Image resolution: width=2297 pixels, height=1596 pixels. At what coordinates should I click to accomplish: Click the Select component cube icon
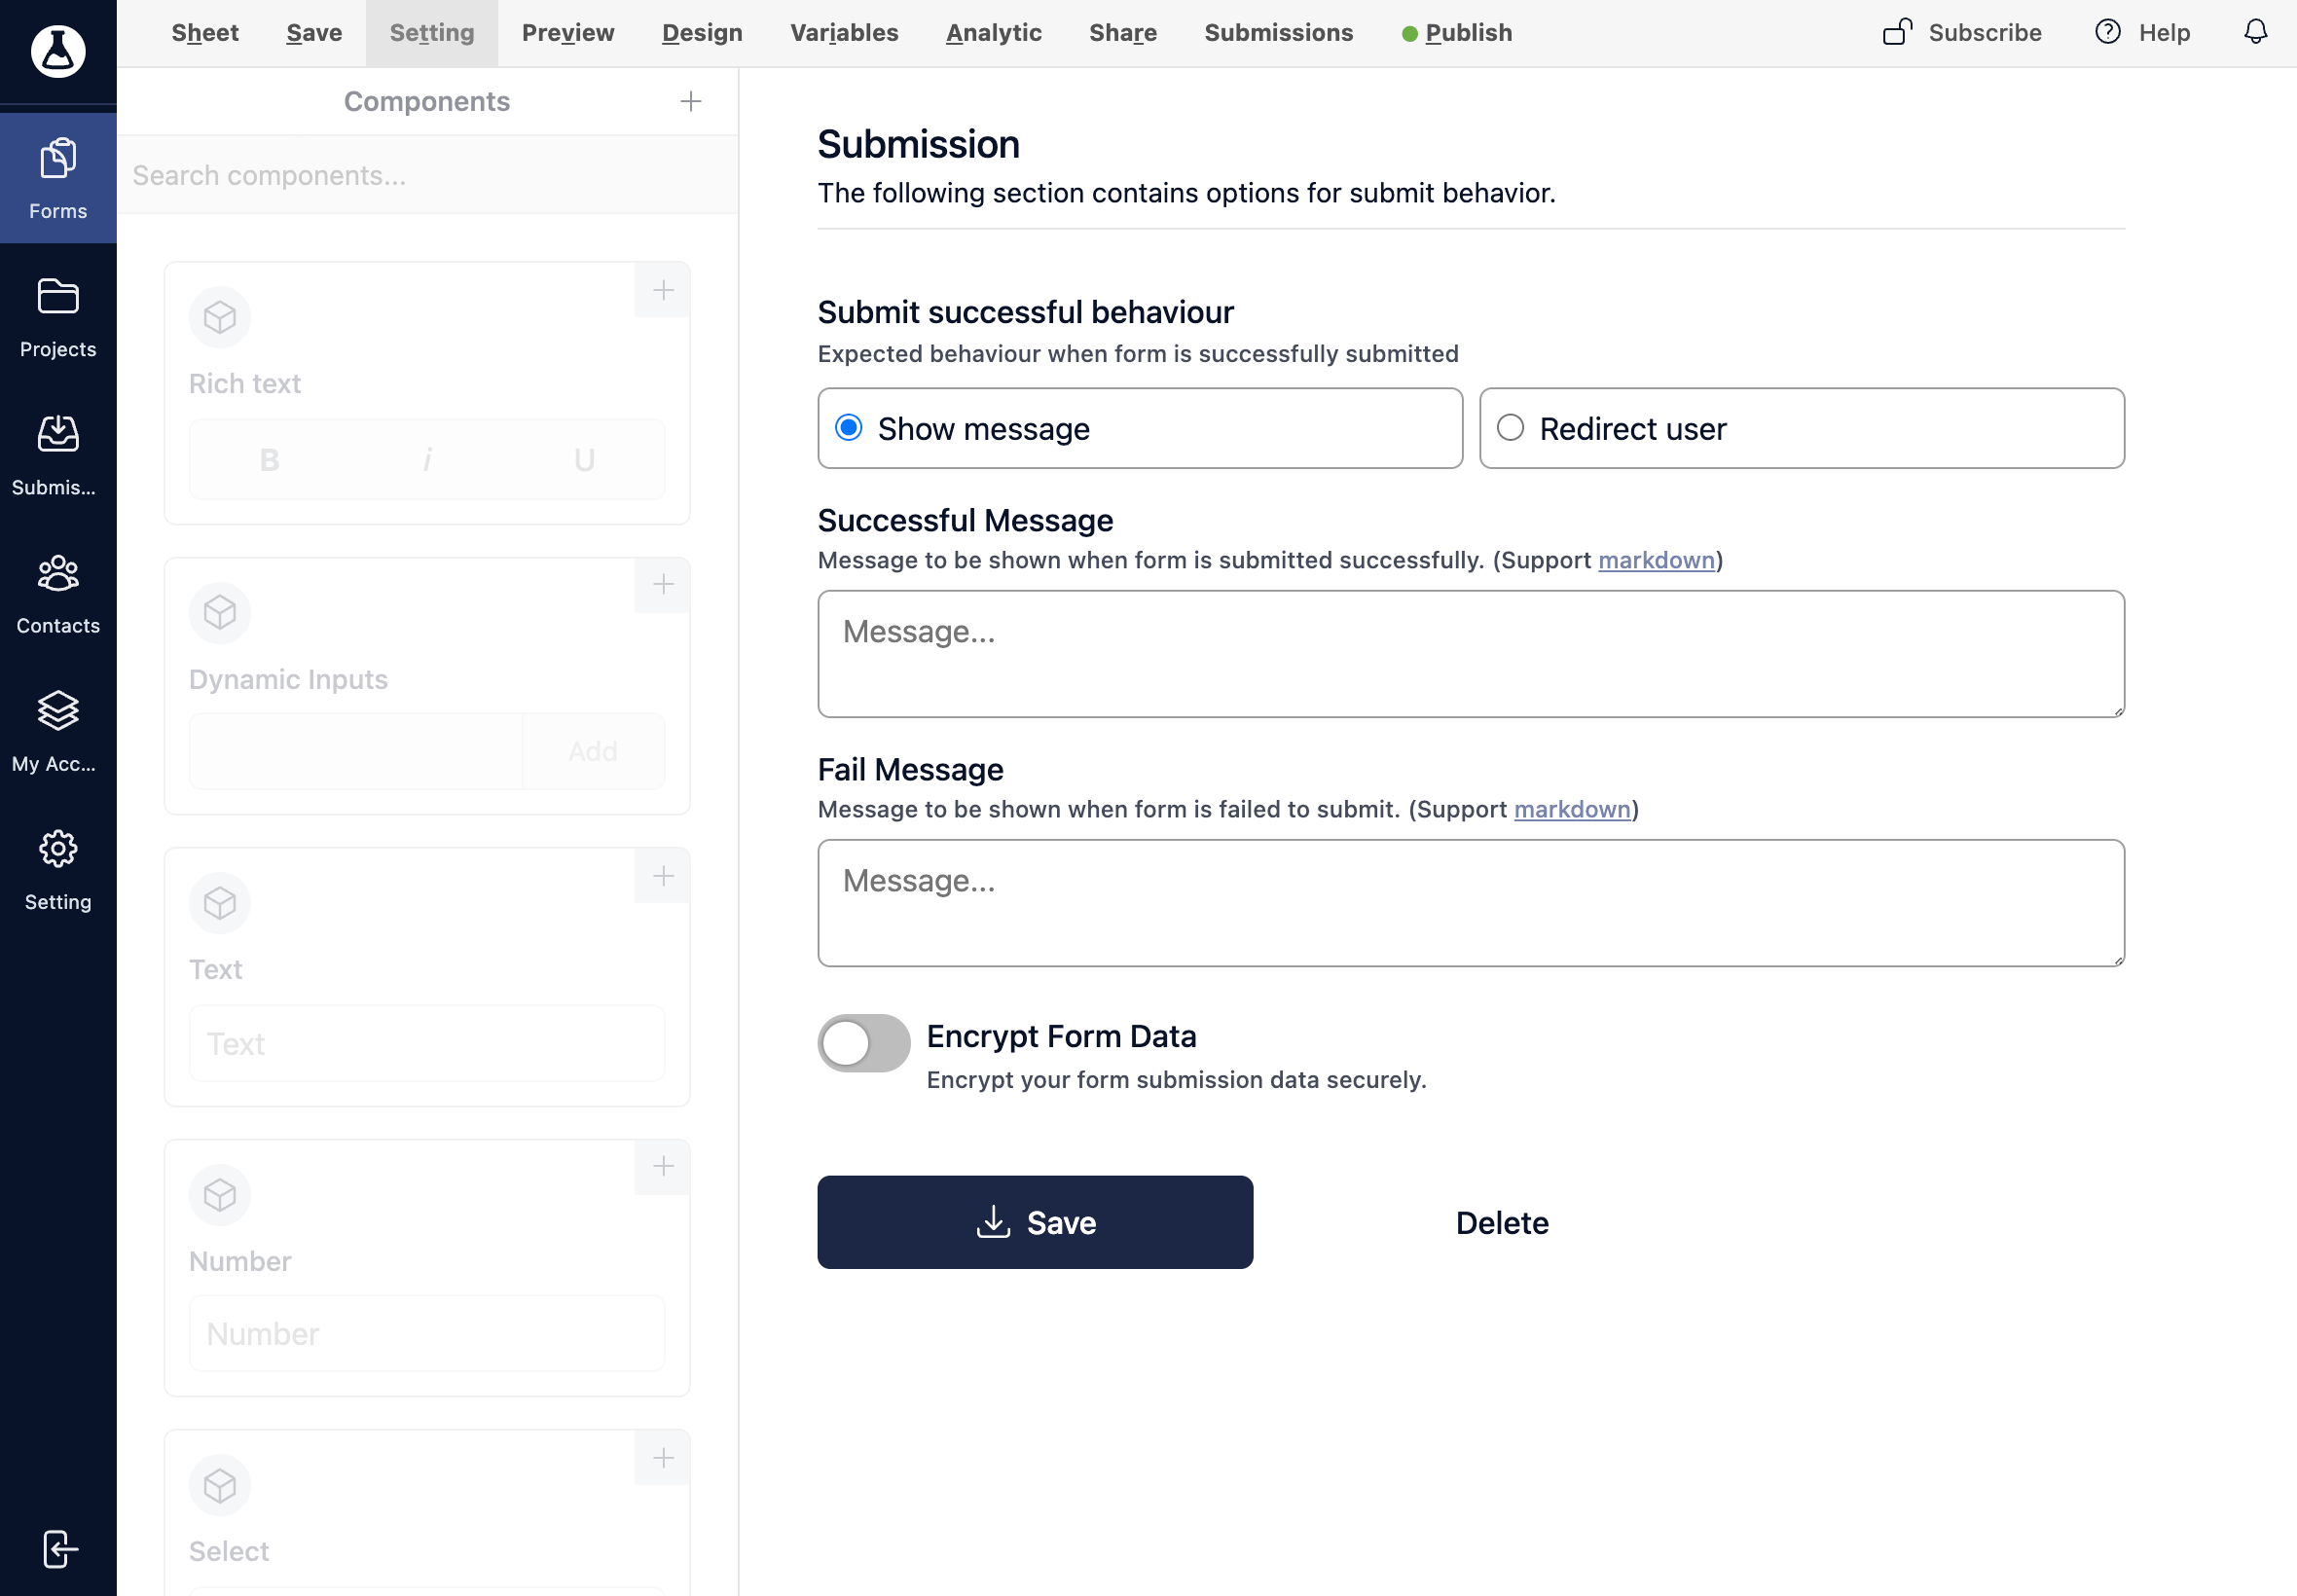pyautogui.click(x=219, y=1485)
